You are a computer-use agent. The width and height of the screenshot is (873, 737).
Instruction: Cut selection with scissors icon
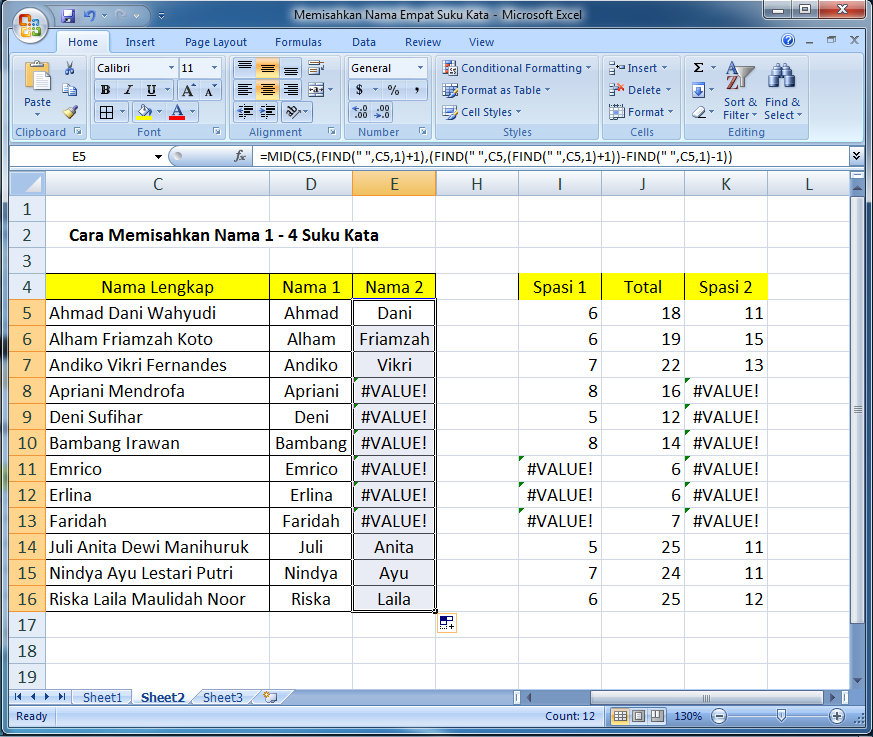70,68
